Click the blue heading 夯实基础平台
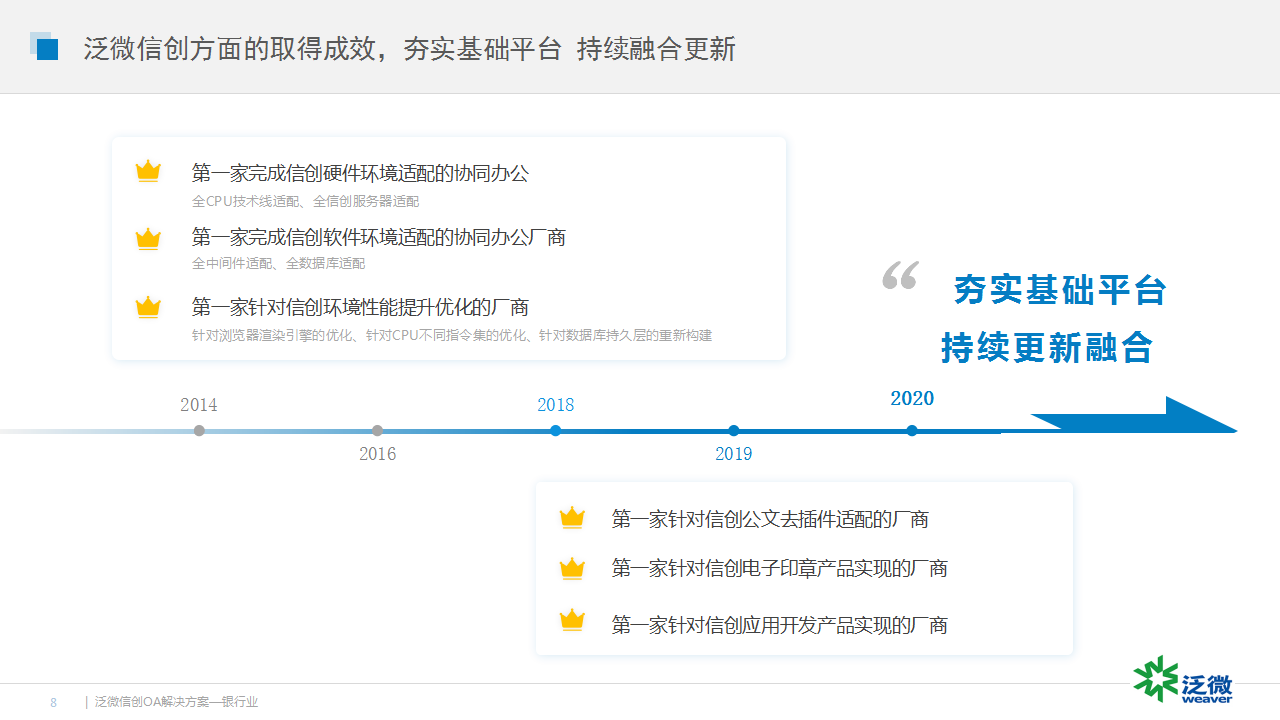The image size is (1280, 720). pos(1060,290)
